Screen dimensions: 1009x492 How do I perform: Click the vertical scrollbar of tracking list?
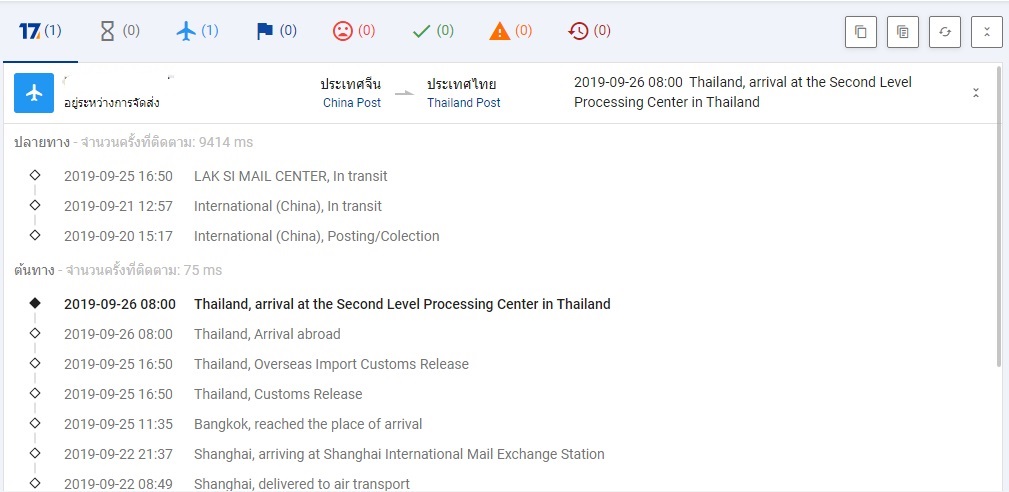pyautogui.click(x=1001, y=220)
